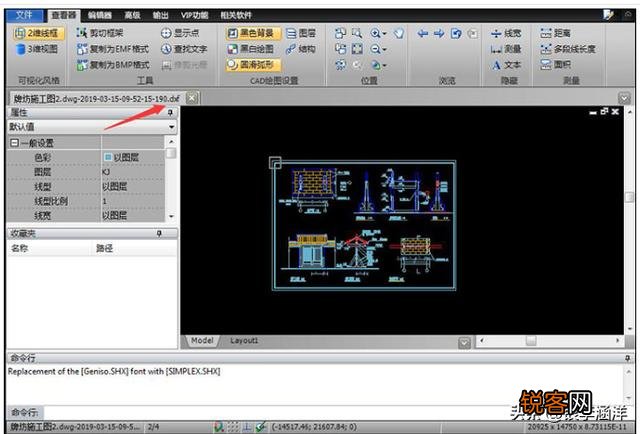The width and height of the screenshot is (640, 434).
Task: Open the zoom in dropdown arrow
Action: click(x=384, y=33)
